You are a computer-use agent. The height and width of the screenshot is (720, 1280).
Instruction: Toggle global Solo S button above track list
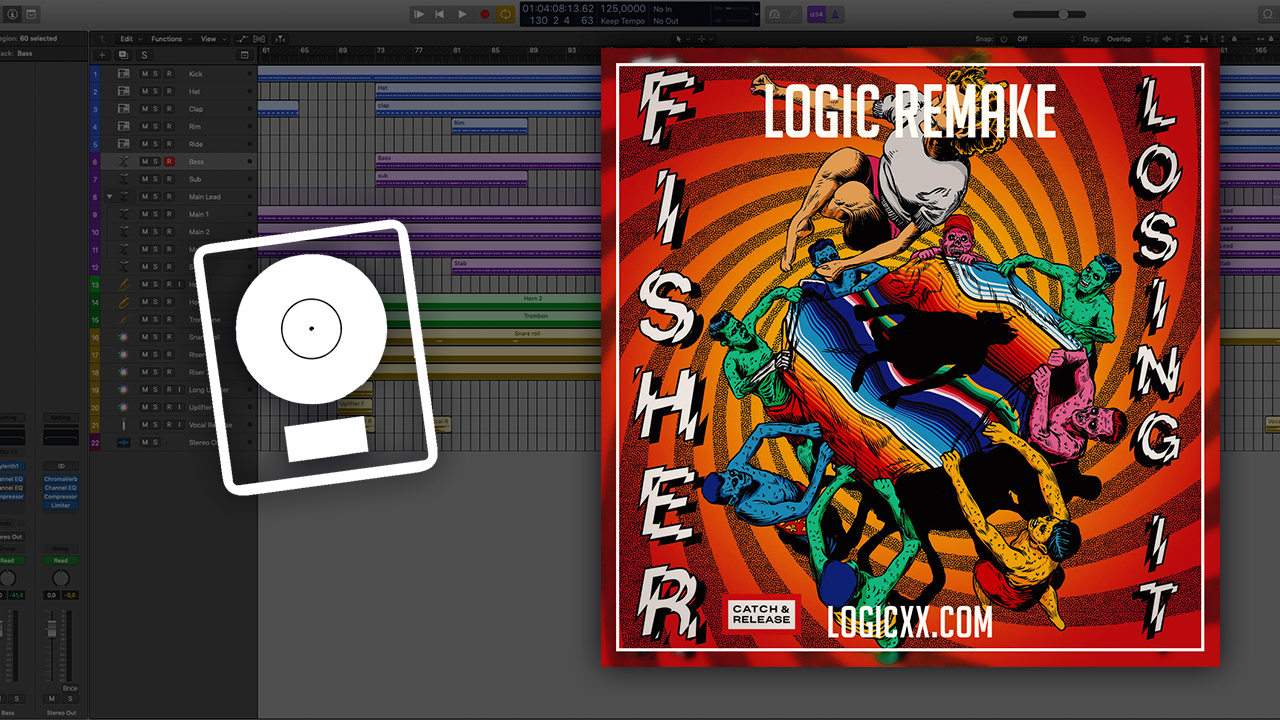144,55
